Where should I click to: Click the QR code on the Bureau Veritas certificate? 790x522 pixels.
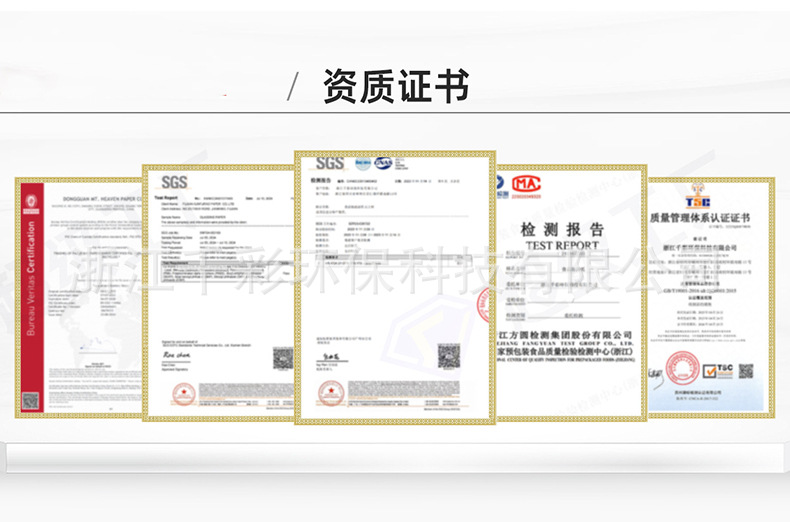pos(30,401)
